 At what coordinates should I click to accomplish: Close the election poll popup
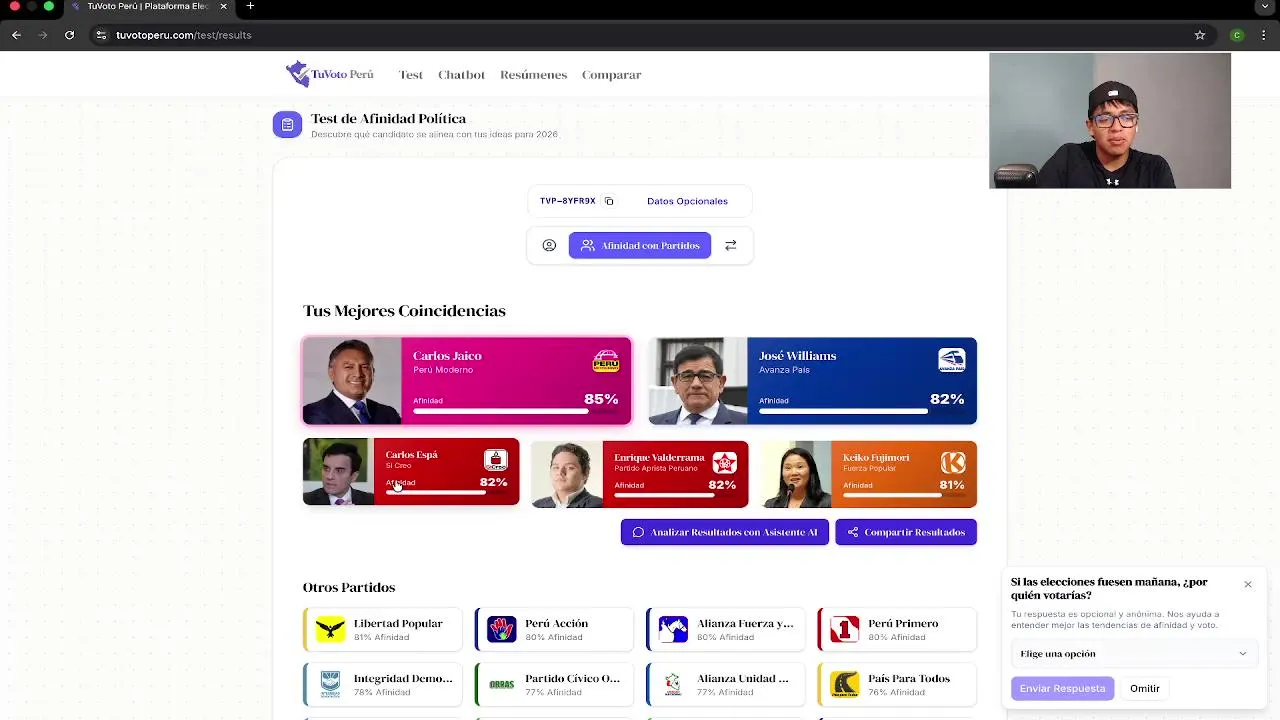(1248, 584)
